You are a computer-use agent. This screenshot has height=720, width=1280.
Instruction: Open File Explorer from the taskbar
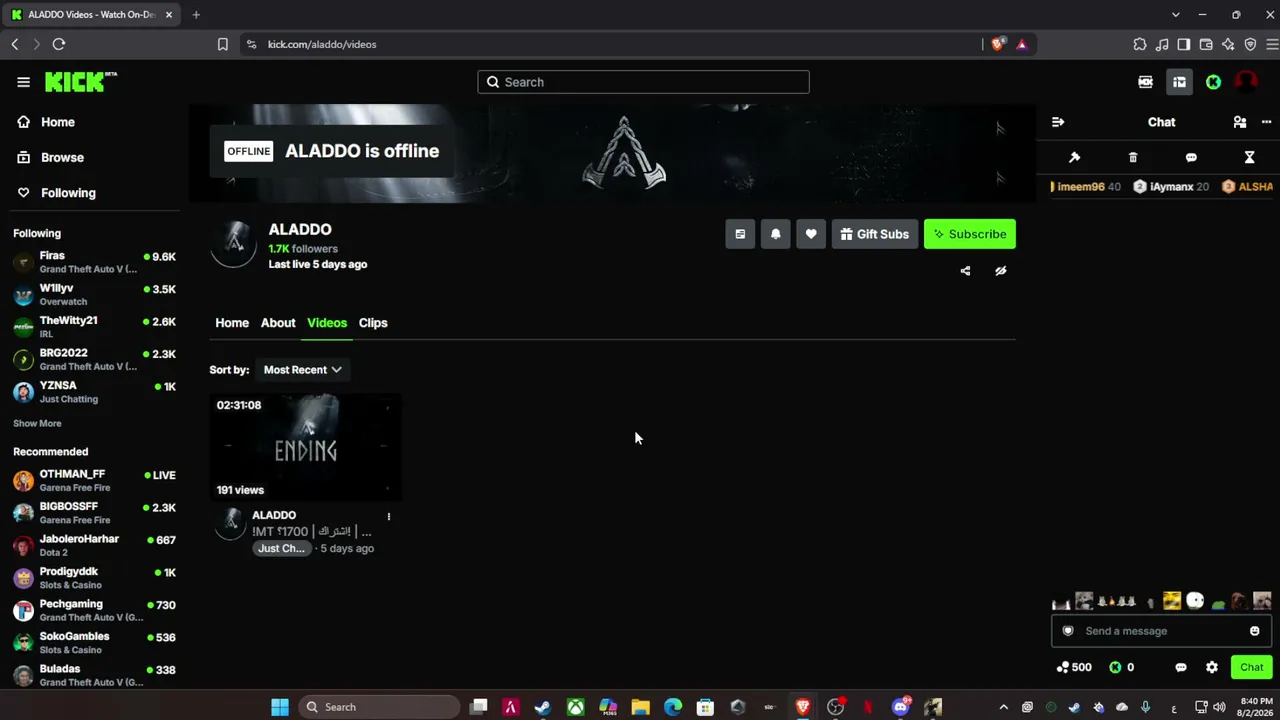click(x=640, y=707)
